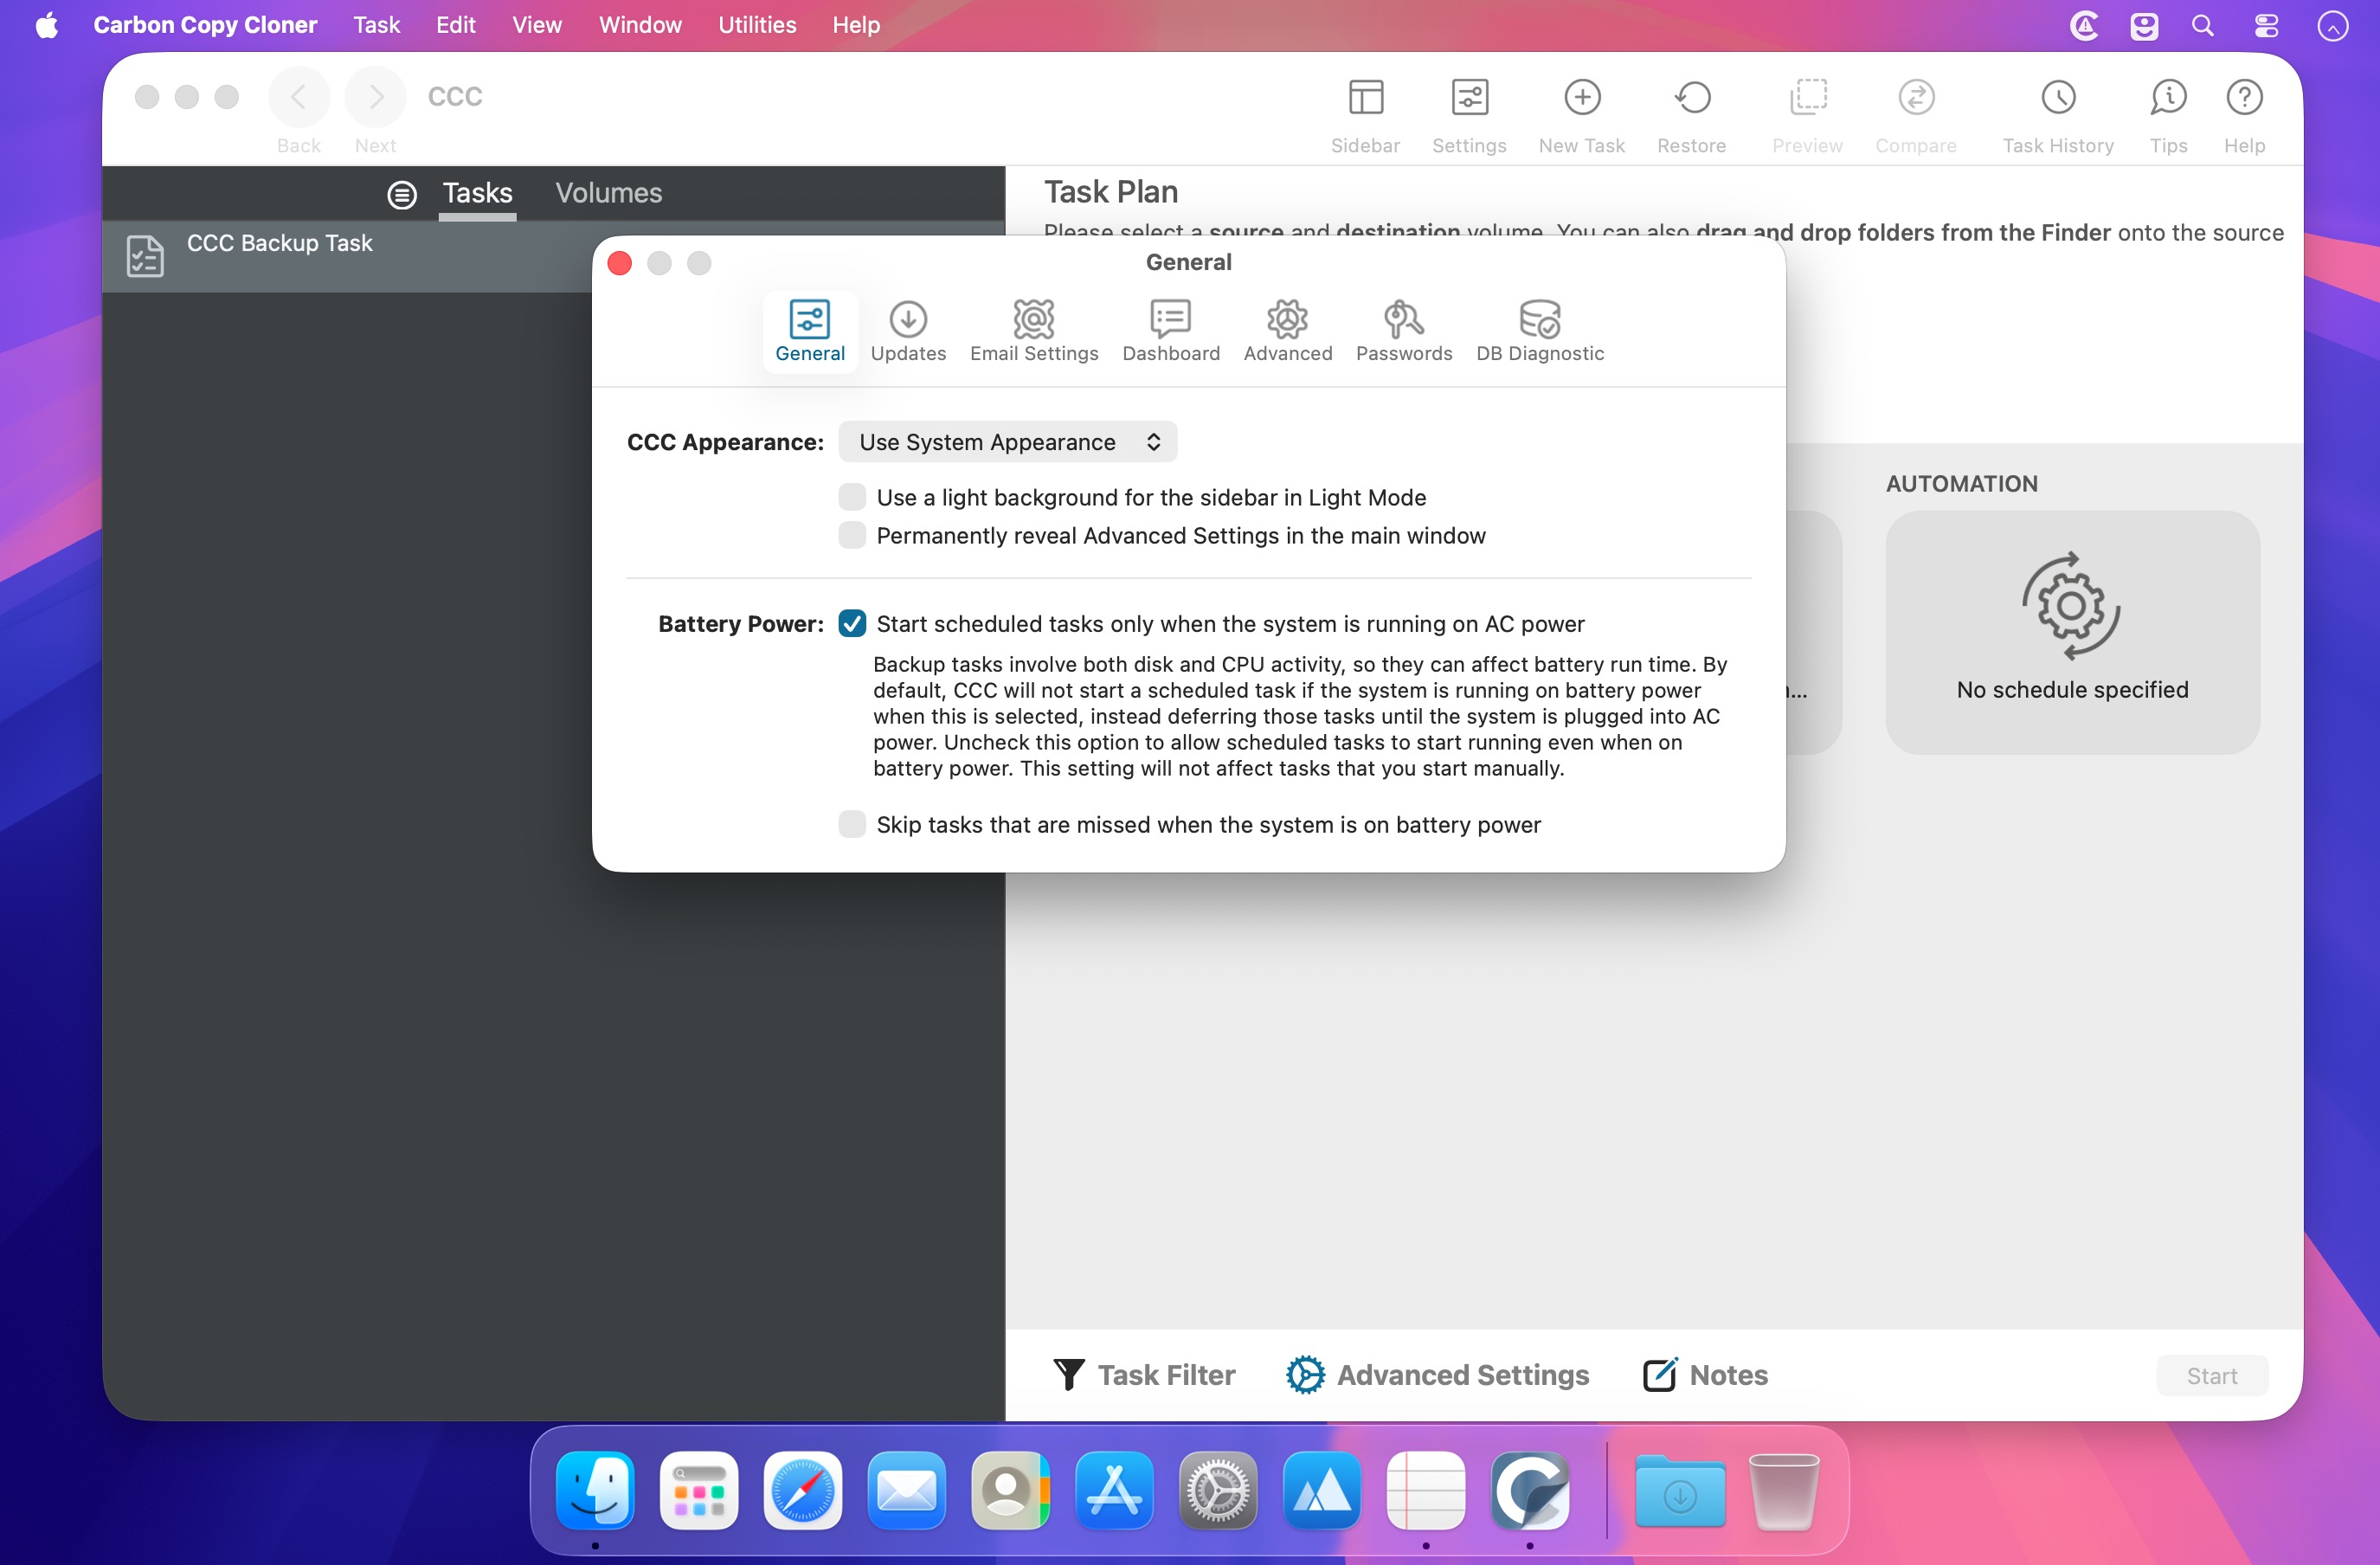2380x1565 pixels.
Task: Click the task list options icon beside Tasks
Action: [x=402, y=194]
